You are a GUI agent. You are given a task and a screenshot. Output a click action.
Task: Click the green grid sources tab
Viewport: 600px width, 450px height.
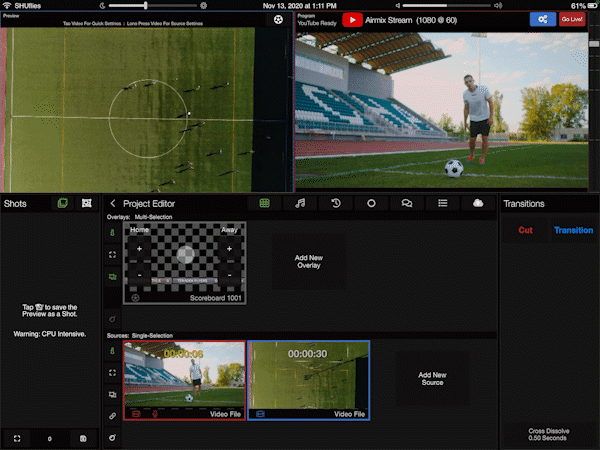pyautogui.click(x=265, y=203)
